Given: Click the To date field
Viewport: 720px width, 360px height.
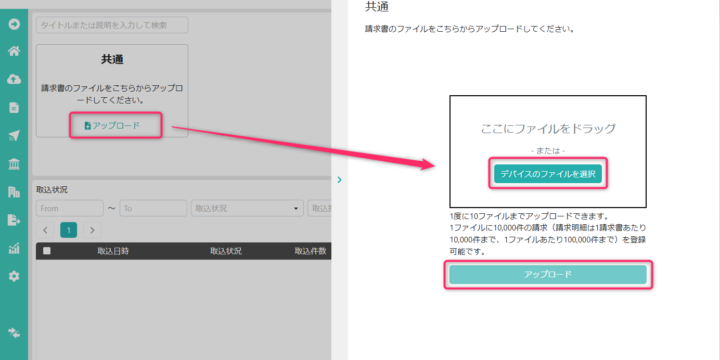Looking at the screenshot, I should point(153,208).
